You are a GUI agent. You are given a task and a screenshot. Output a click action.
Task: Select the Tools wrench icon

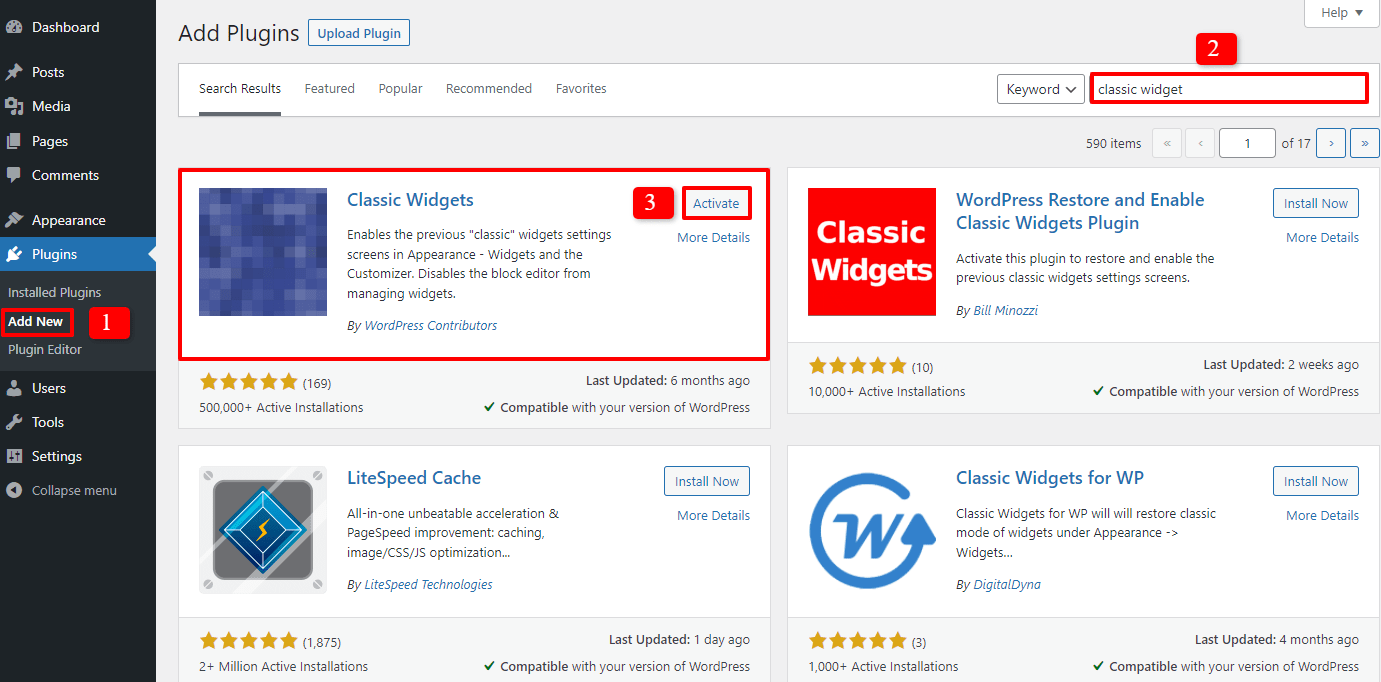18,421
